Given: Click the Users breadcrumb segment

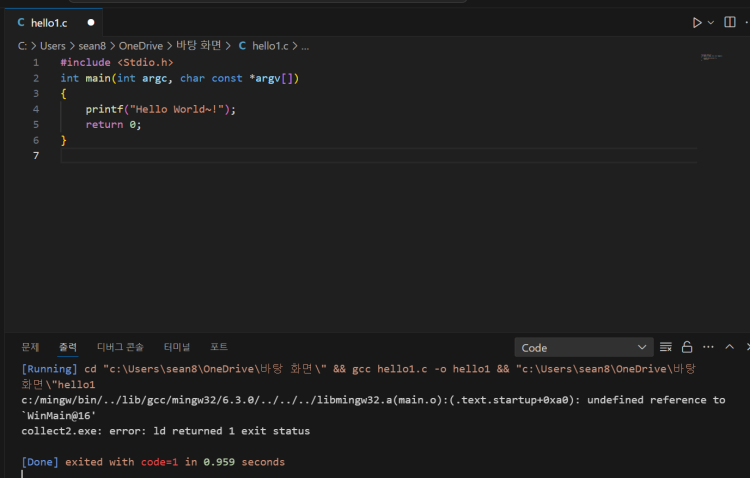Looking at the screenshot, I should point(53,46).
